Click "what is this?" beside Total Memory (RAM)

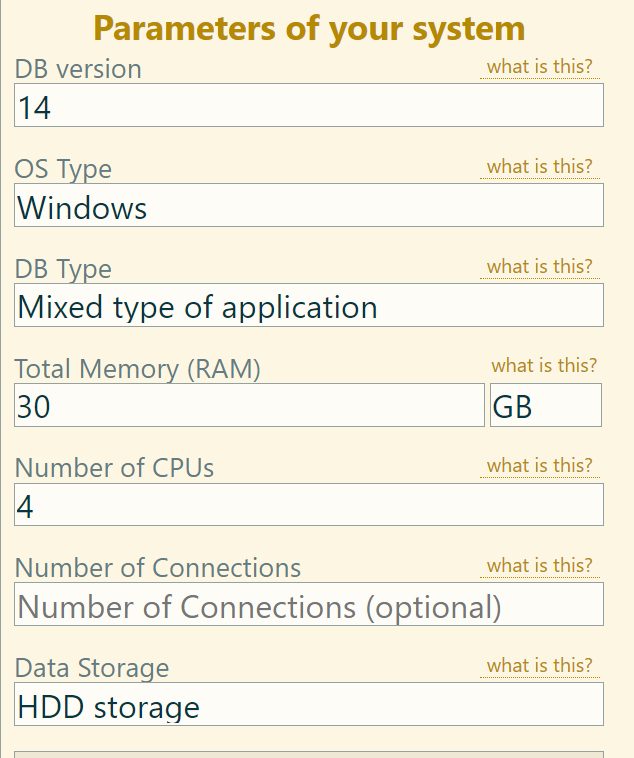(x=544, y=365)
